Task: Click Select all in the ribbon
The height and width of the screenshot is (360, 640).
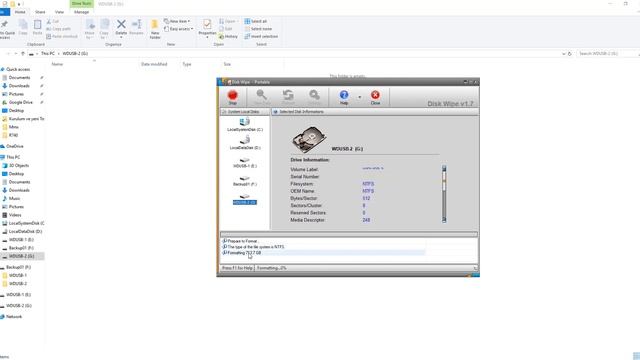Action: [x=256, y=21]
